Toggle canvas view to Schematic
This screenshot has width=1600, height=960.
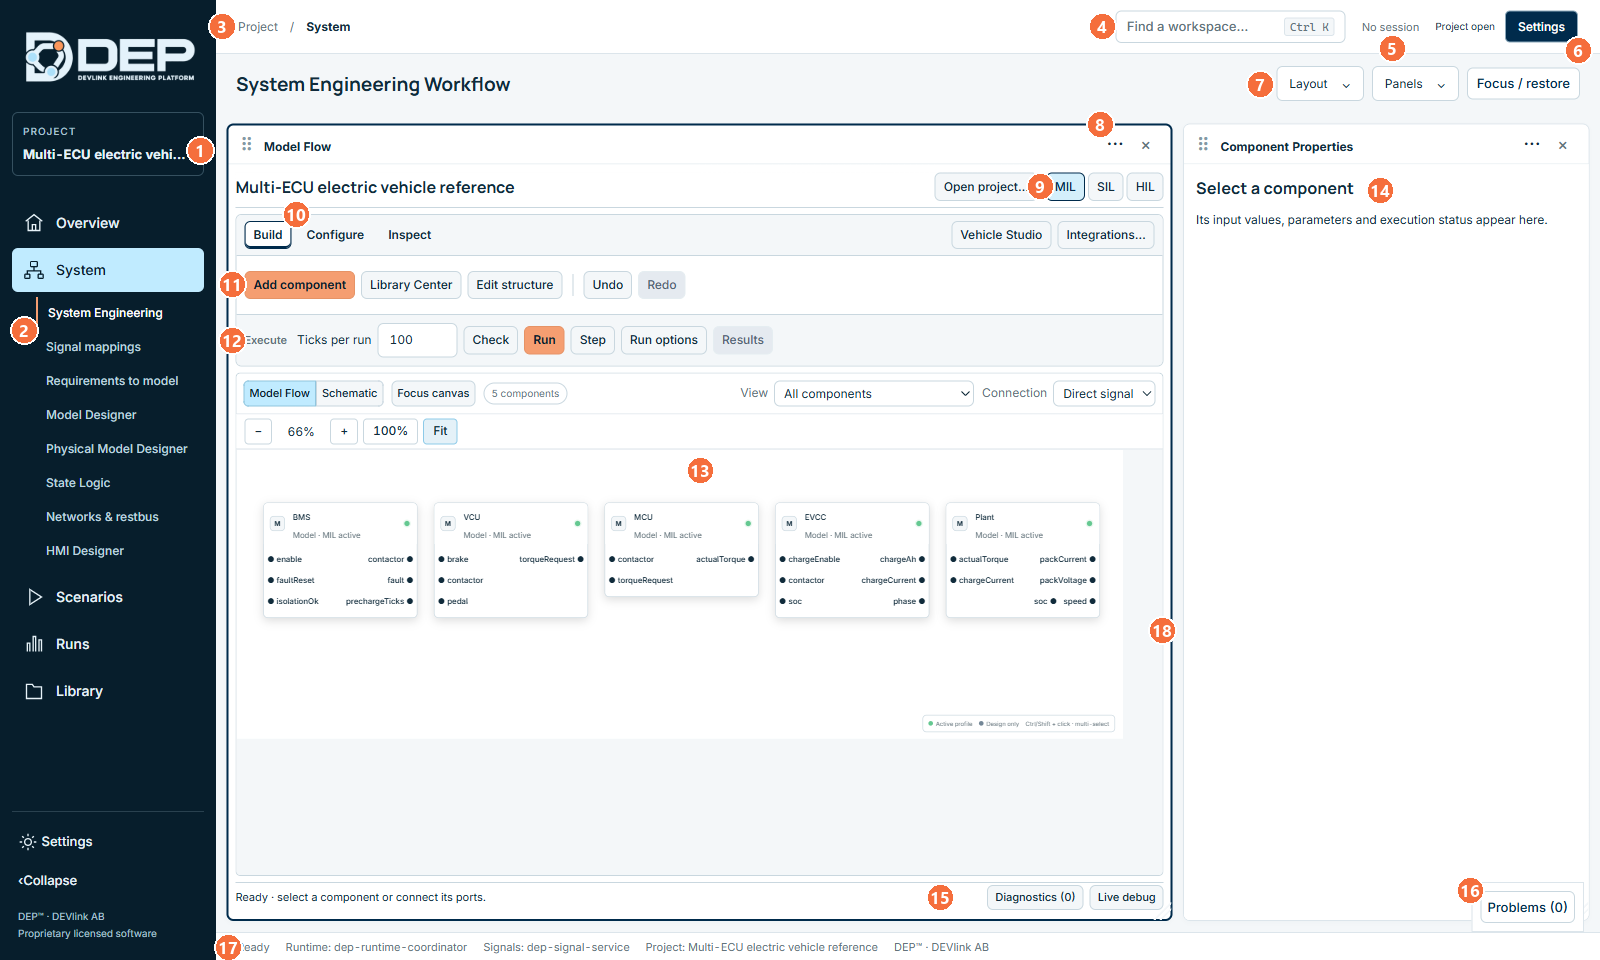point(350,393)
